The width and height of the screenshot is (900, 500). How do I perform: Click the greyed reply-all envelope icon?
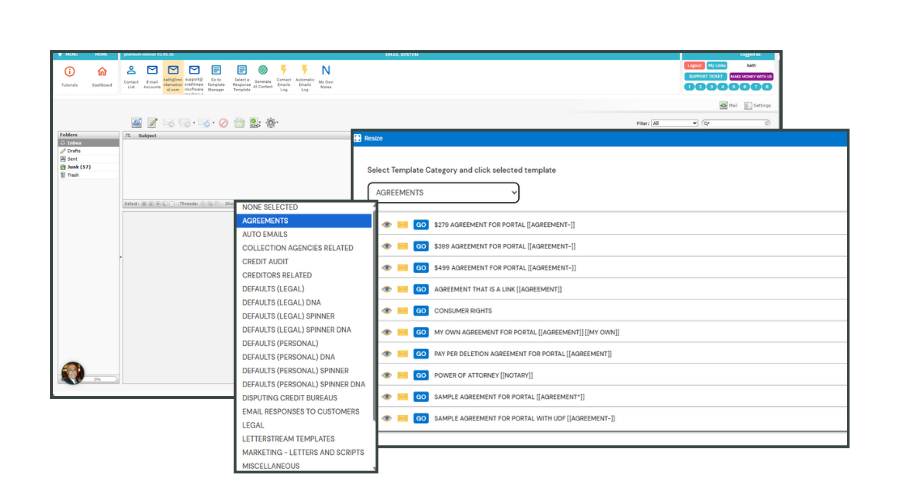click(184, 123)
